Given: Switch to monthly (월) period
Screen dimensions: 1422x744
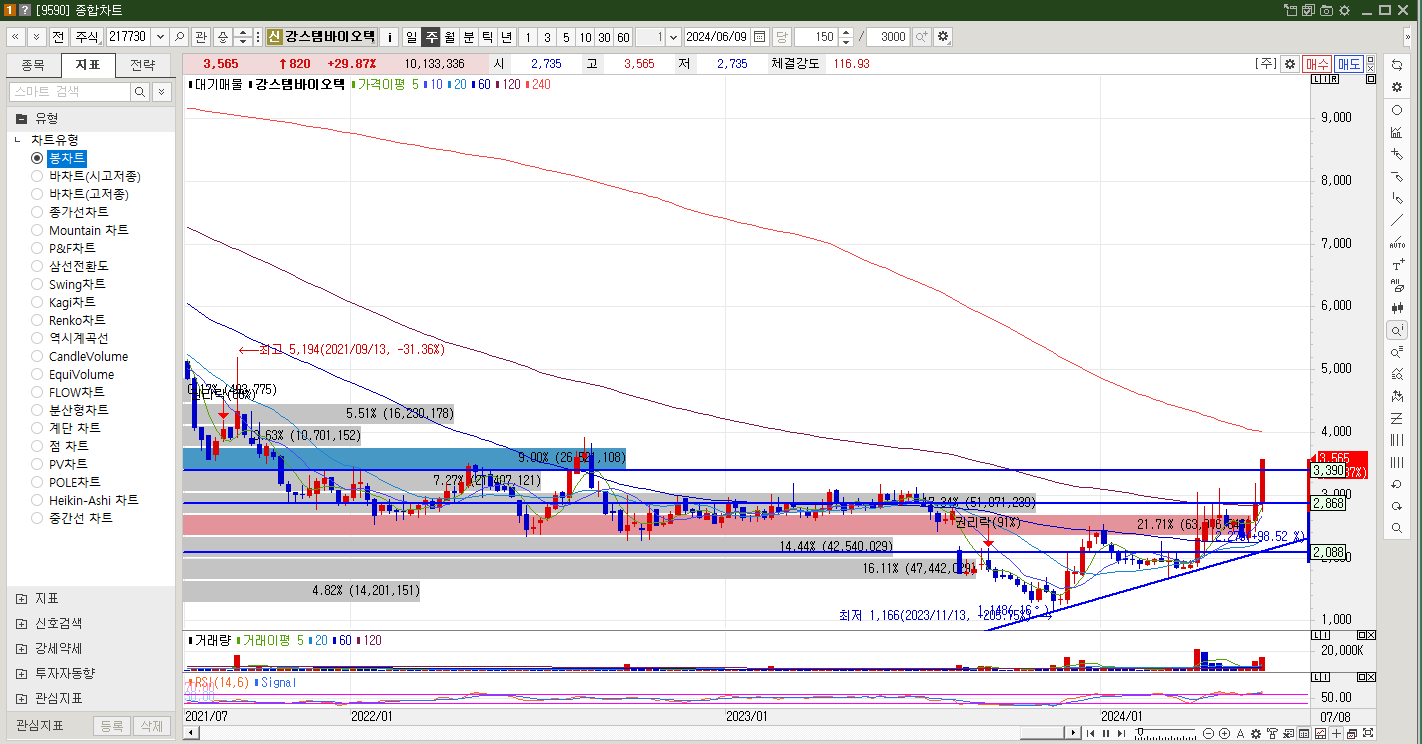Looking at the screenshot, I should [450, 36].
